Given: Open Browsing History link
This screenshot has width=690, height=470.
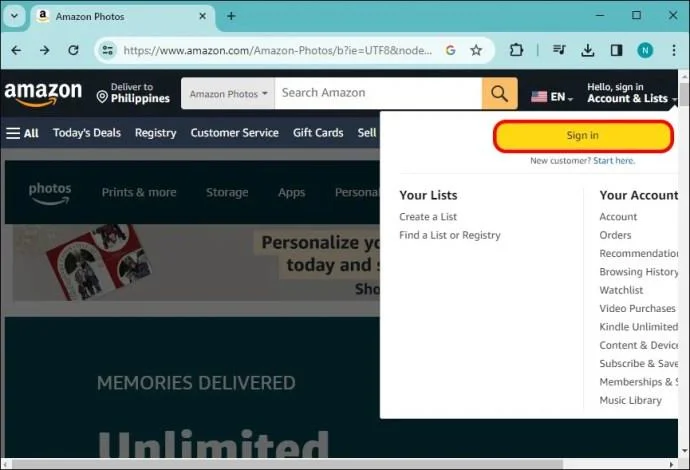Looking at the screenshot, I should 639,272.
